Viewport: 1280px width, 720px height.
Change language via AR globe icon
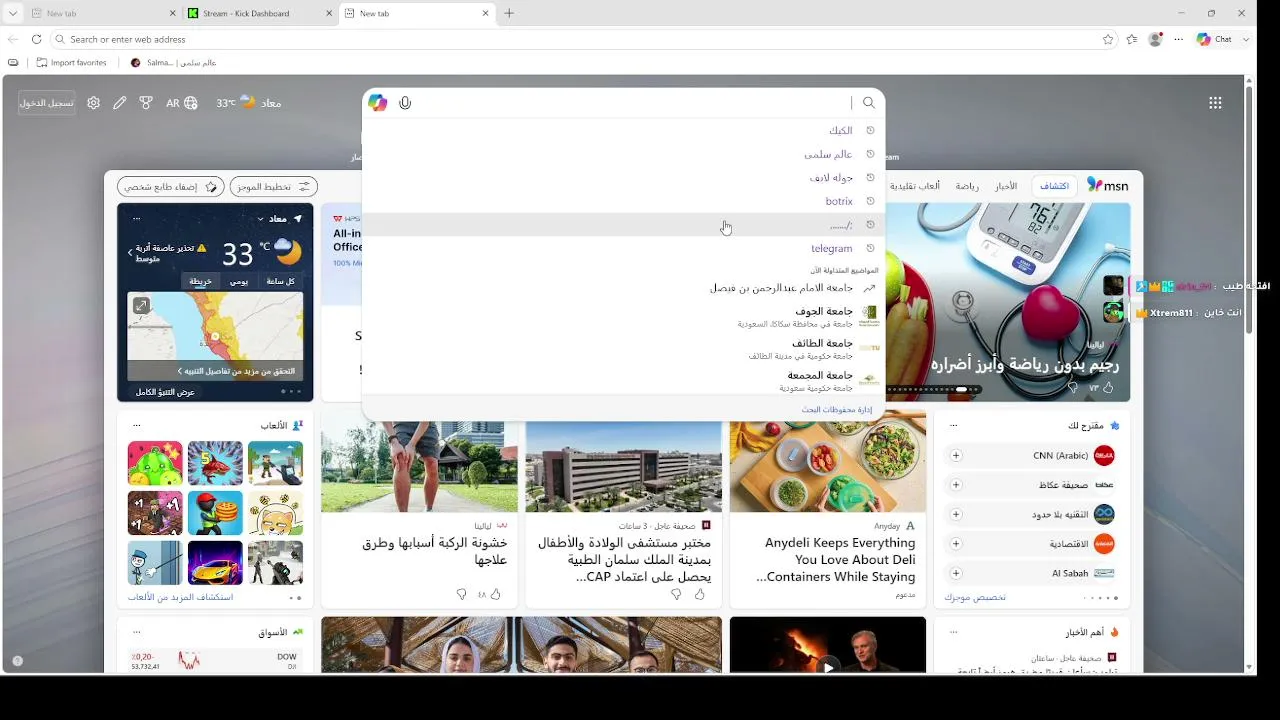(x=182, y=102)
